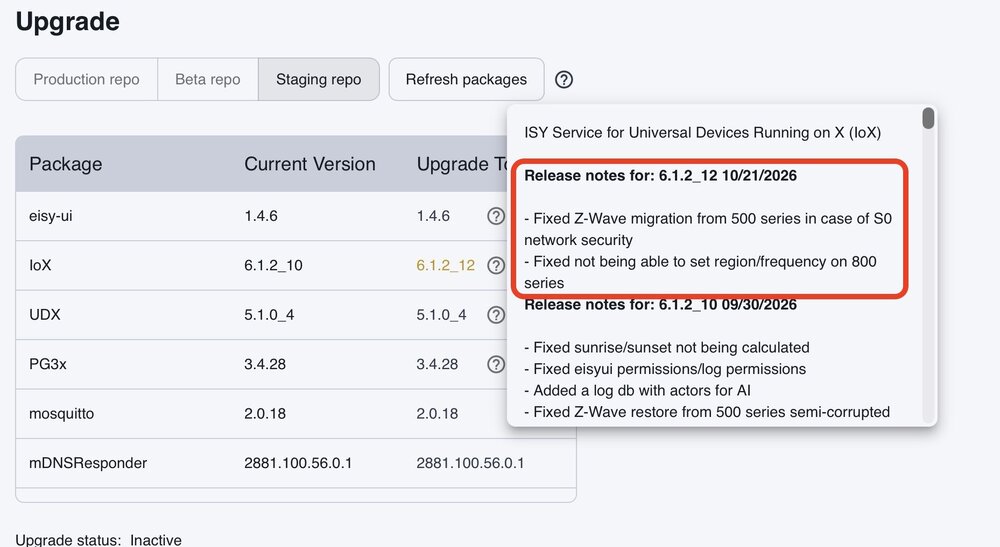The height and width of the screenshot is (547, 1000).
Task: Click 'Release notes for: 6.1.2_10' heading
Action: [x=660, y=305]
